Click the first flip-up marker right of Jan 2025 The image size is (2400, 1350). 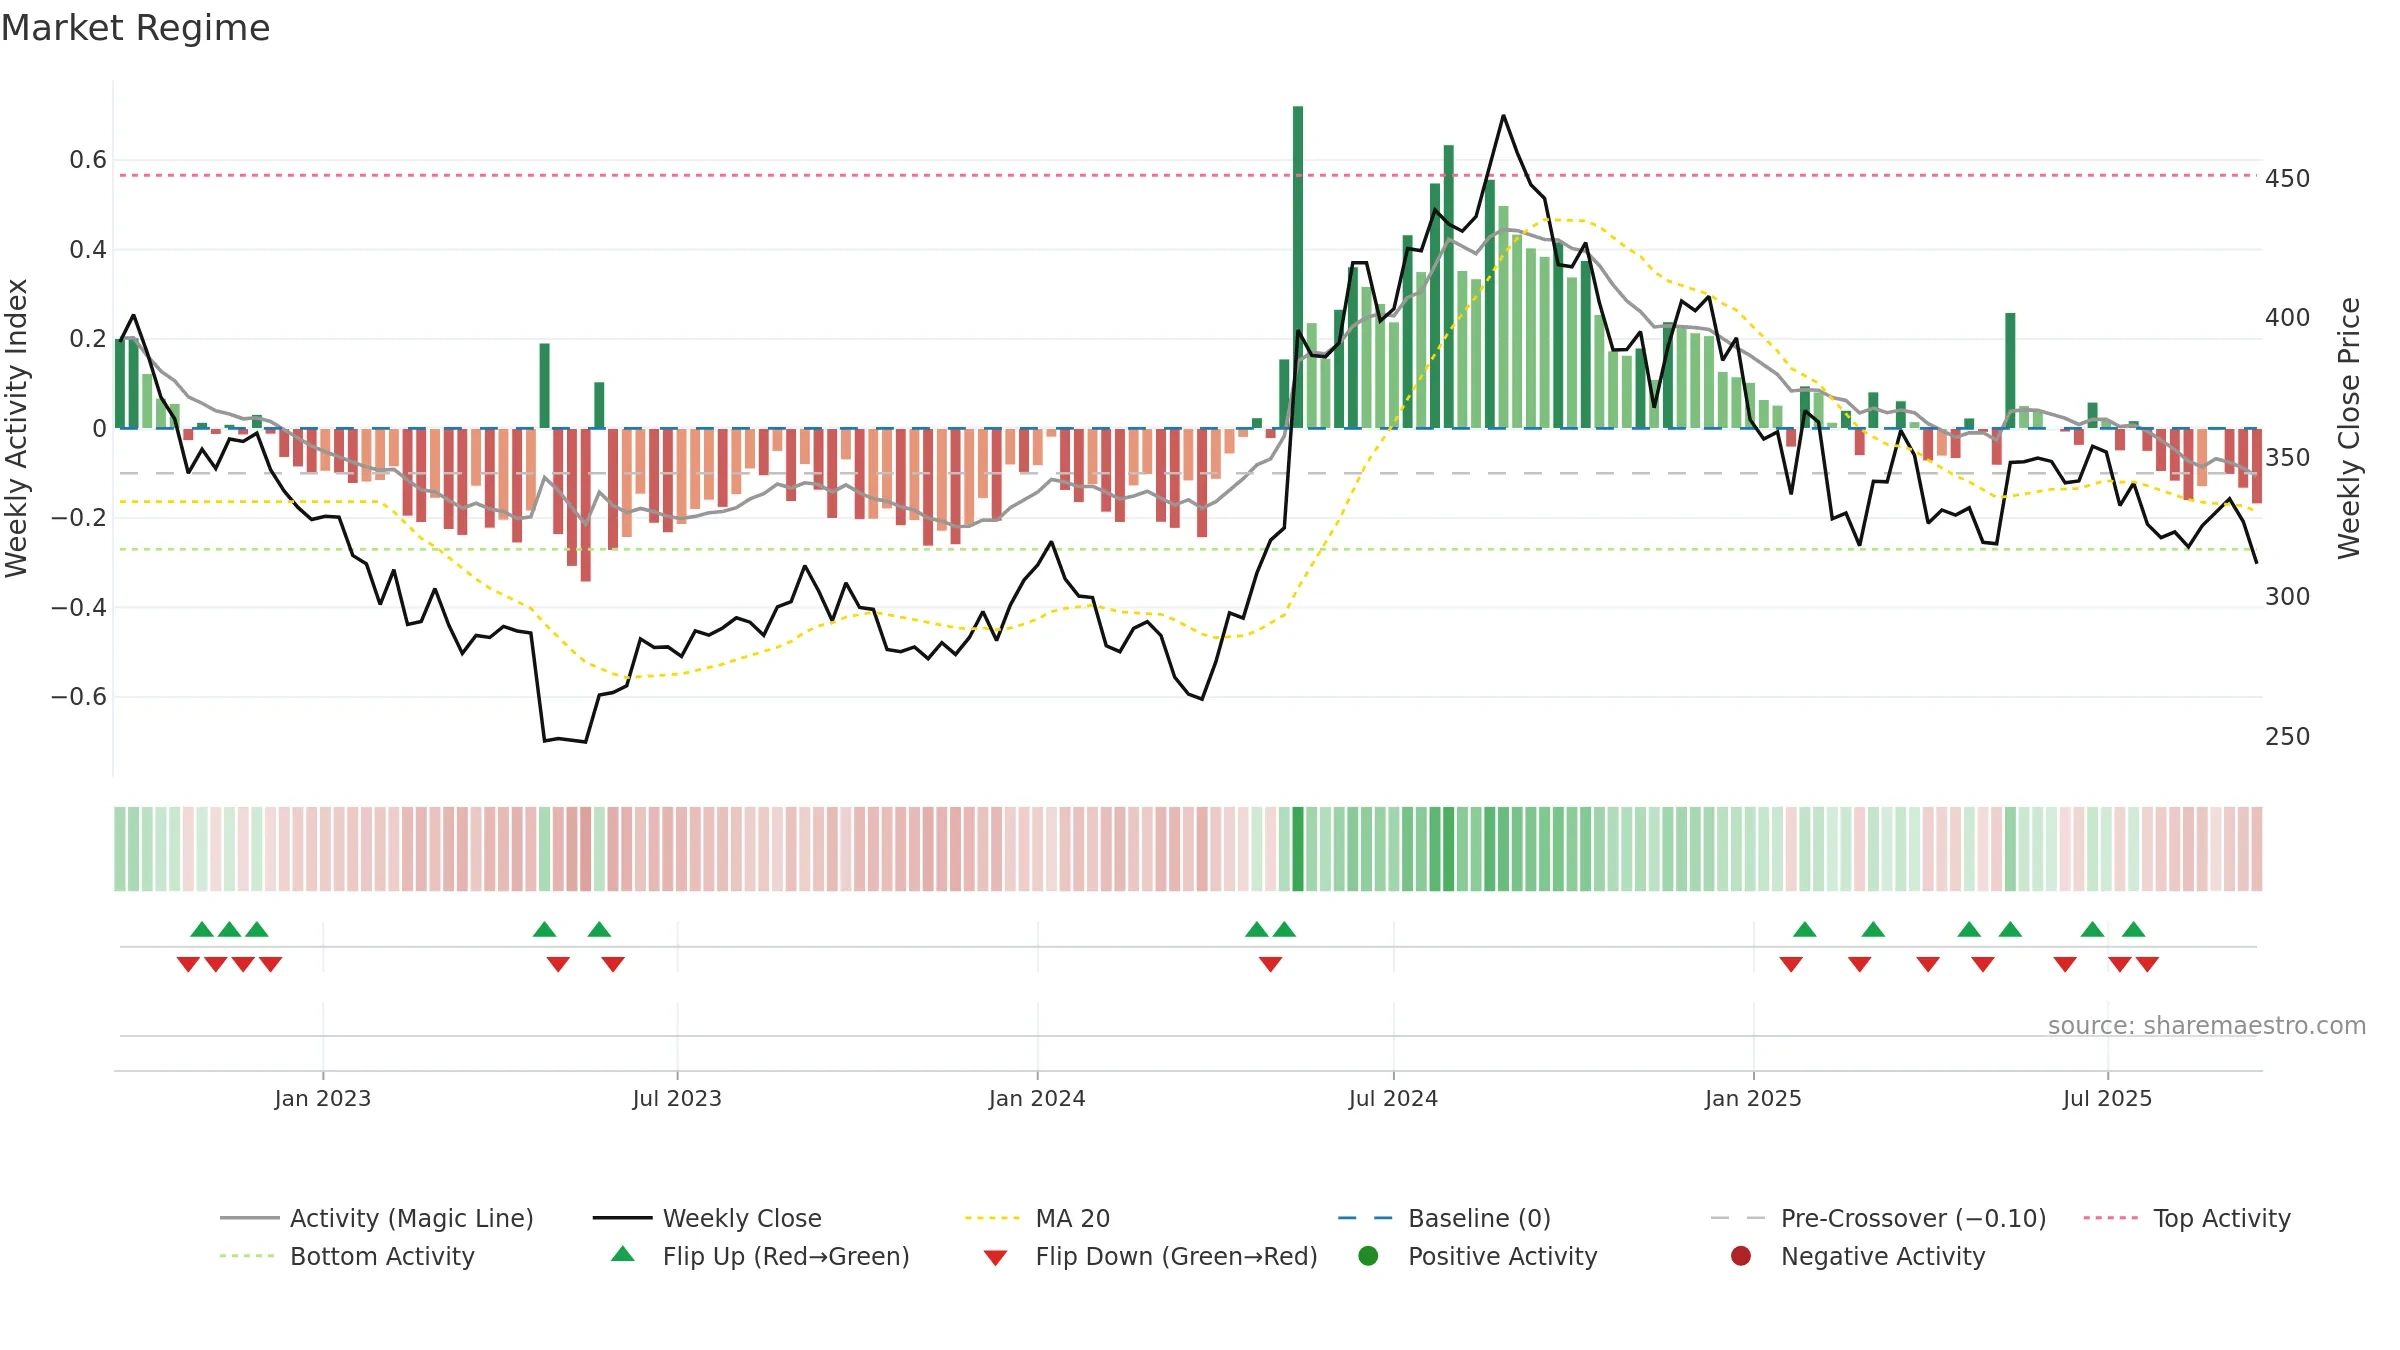1805,929
